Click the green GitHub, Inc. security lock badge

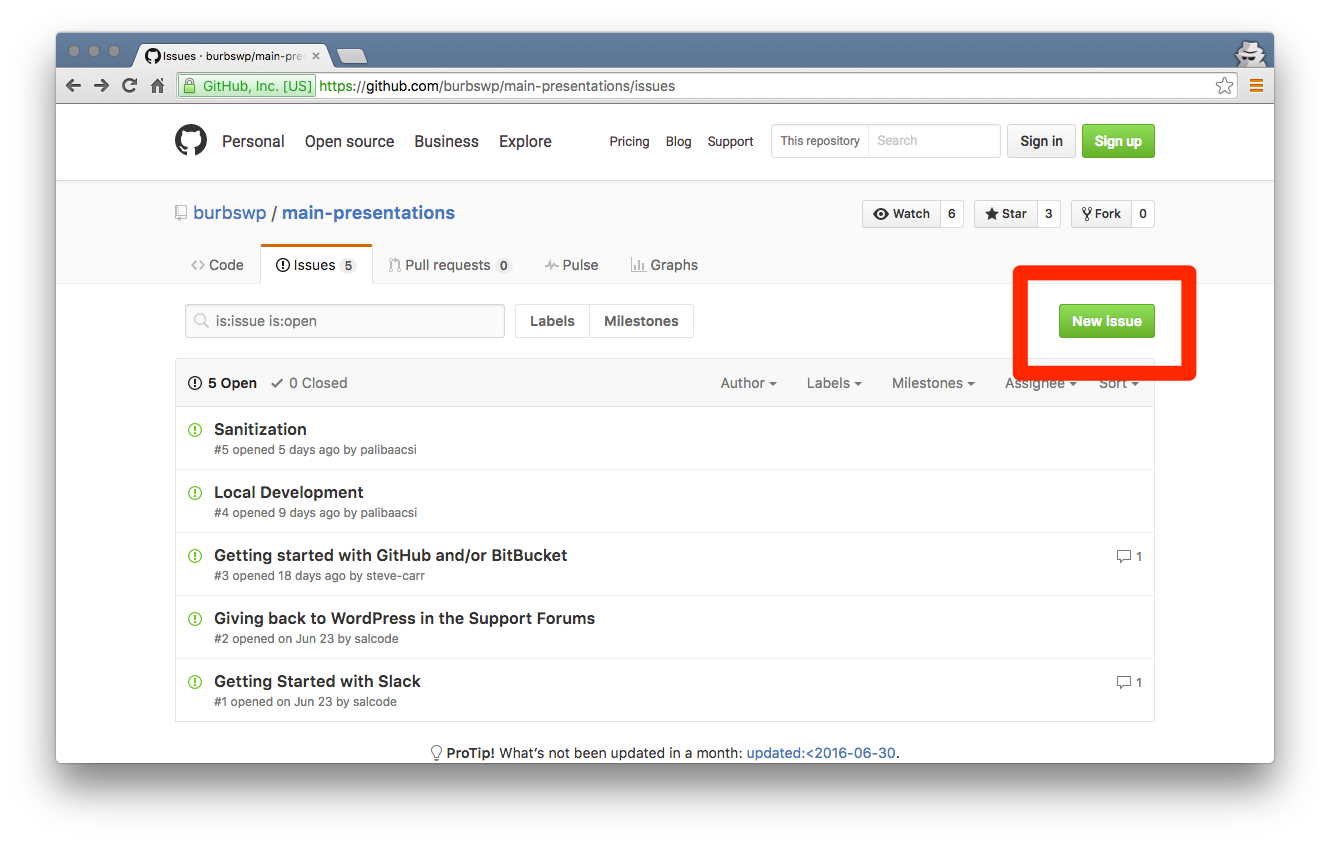tap(247, 86)
